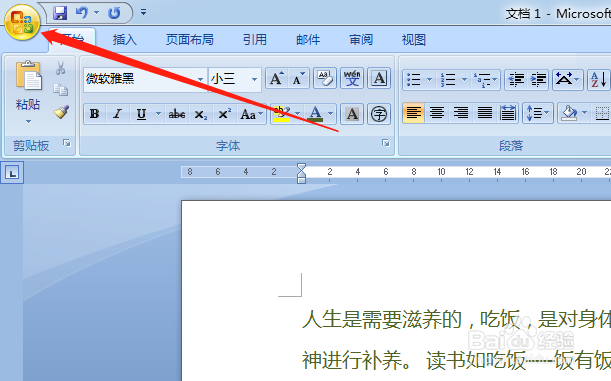The image size is (611, 381).
Task: Center align text
Action: 437,113
